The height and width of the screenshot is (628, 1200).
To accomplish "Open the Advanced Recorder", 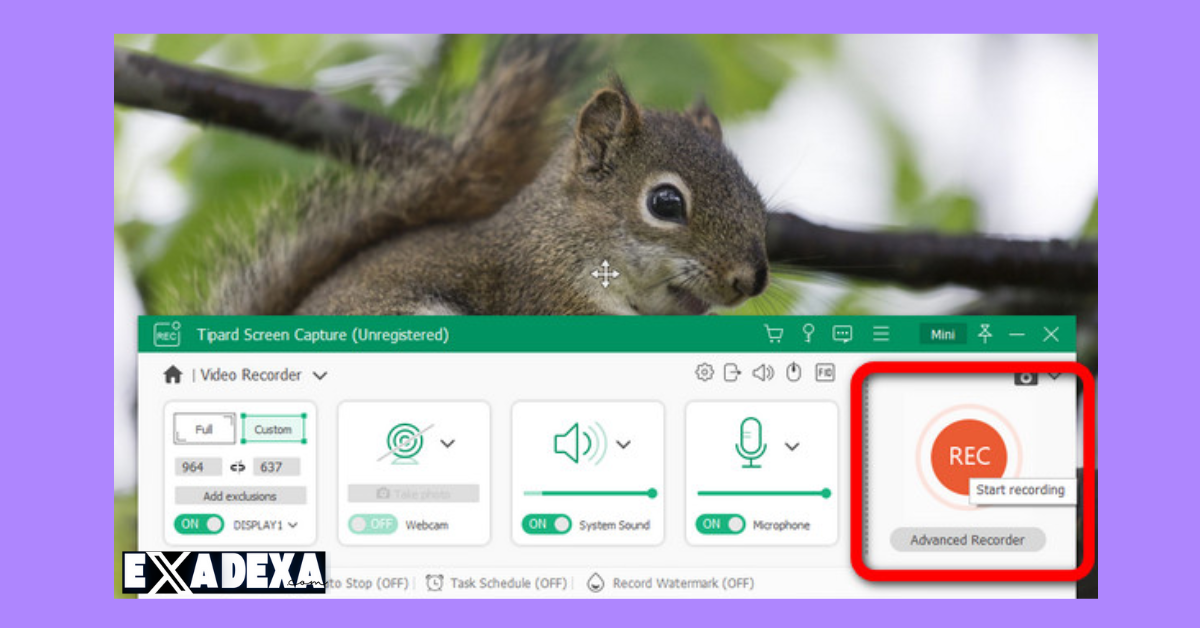I will [x=967, y=540].
